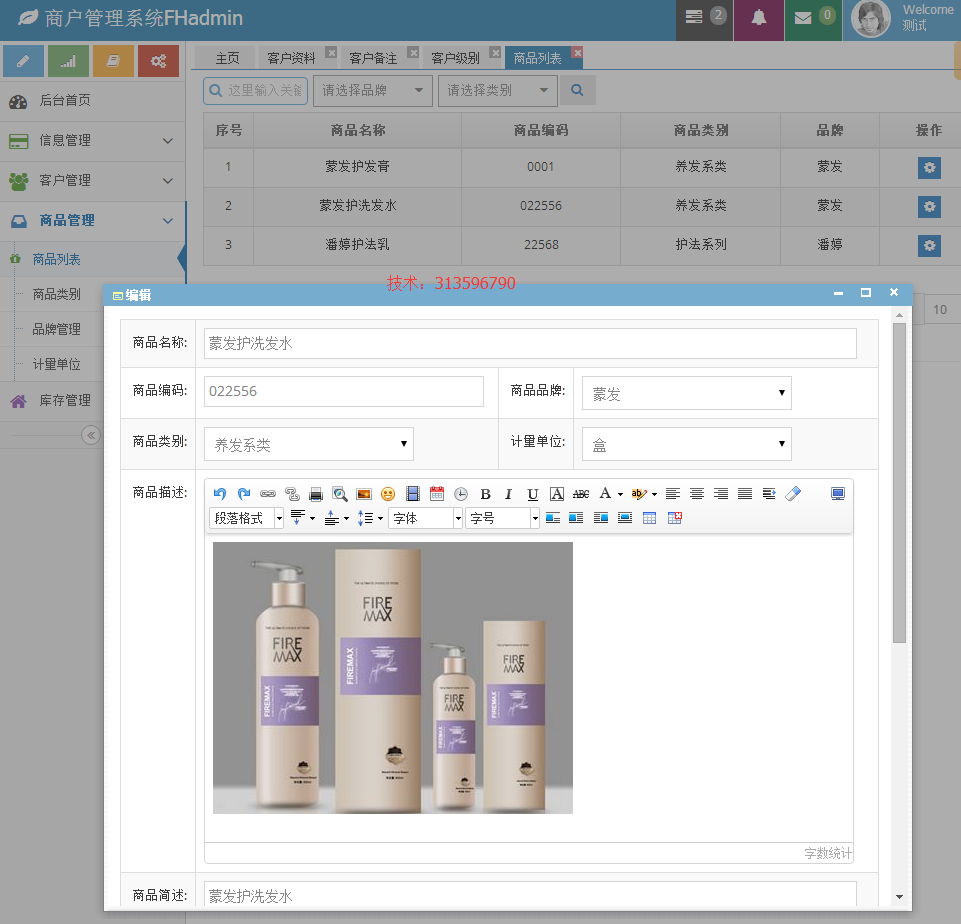The height and width of the screenshot is (924, 961).
Task: Expand 客户管理 sidebar menu
Action: [93, 181]
